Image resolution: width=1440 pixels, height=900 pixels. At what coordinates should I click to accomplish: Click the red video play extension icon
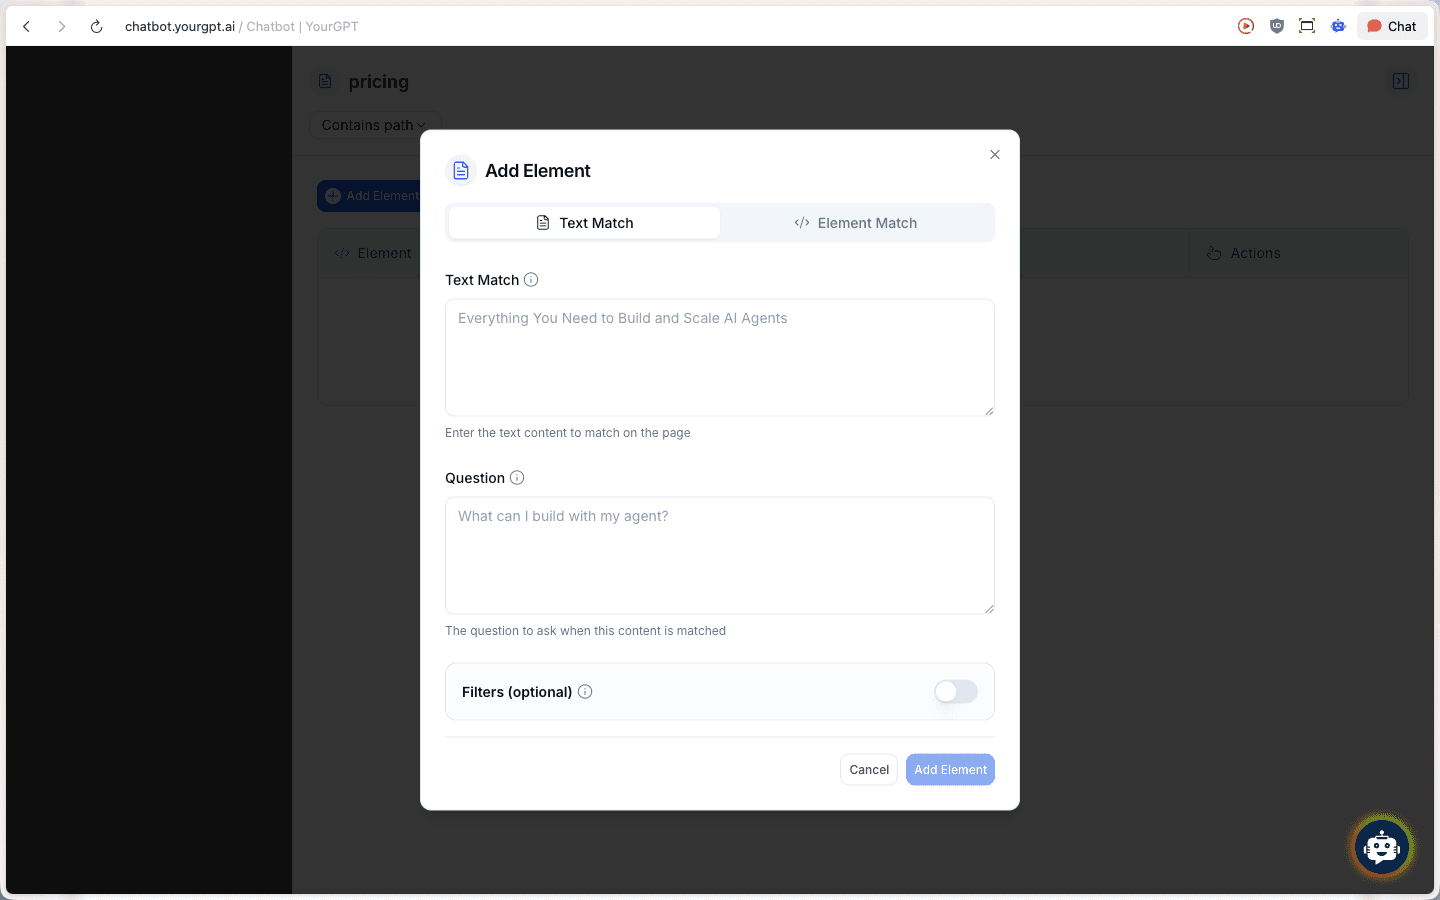(x=1245, y=26)
